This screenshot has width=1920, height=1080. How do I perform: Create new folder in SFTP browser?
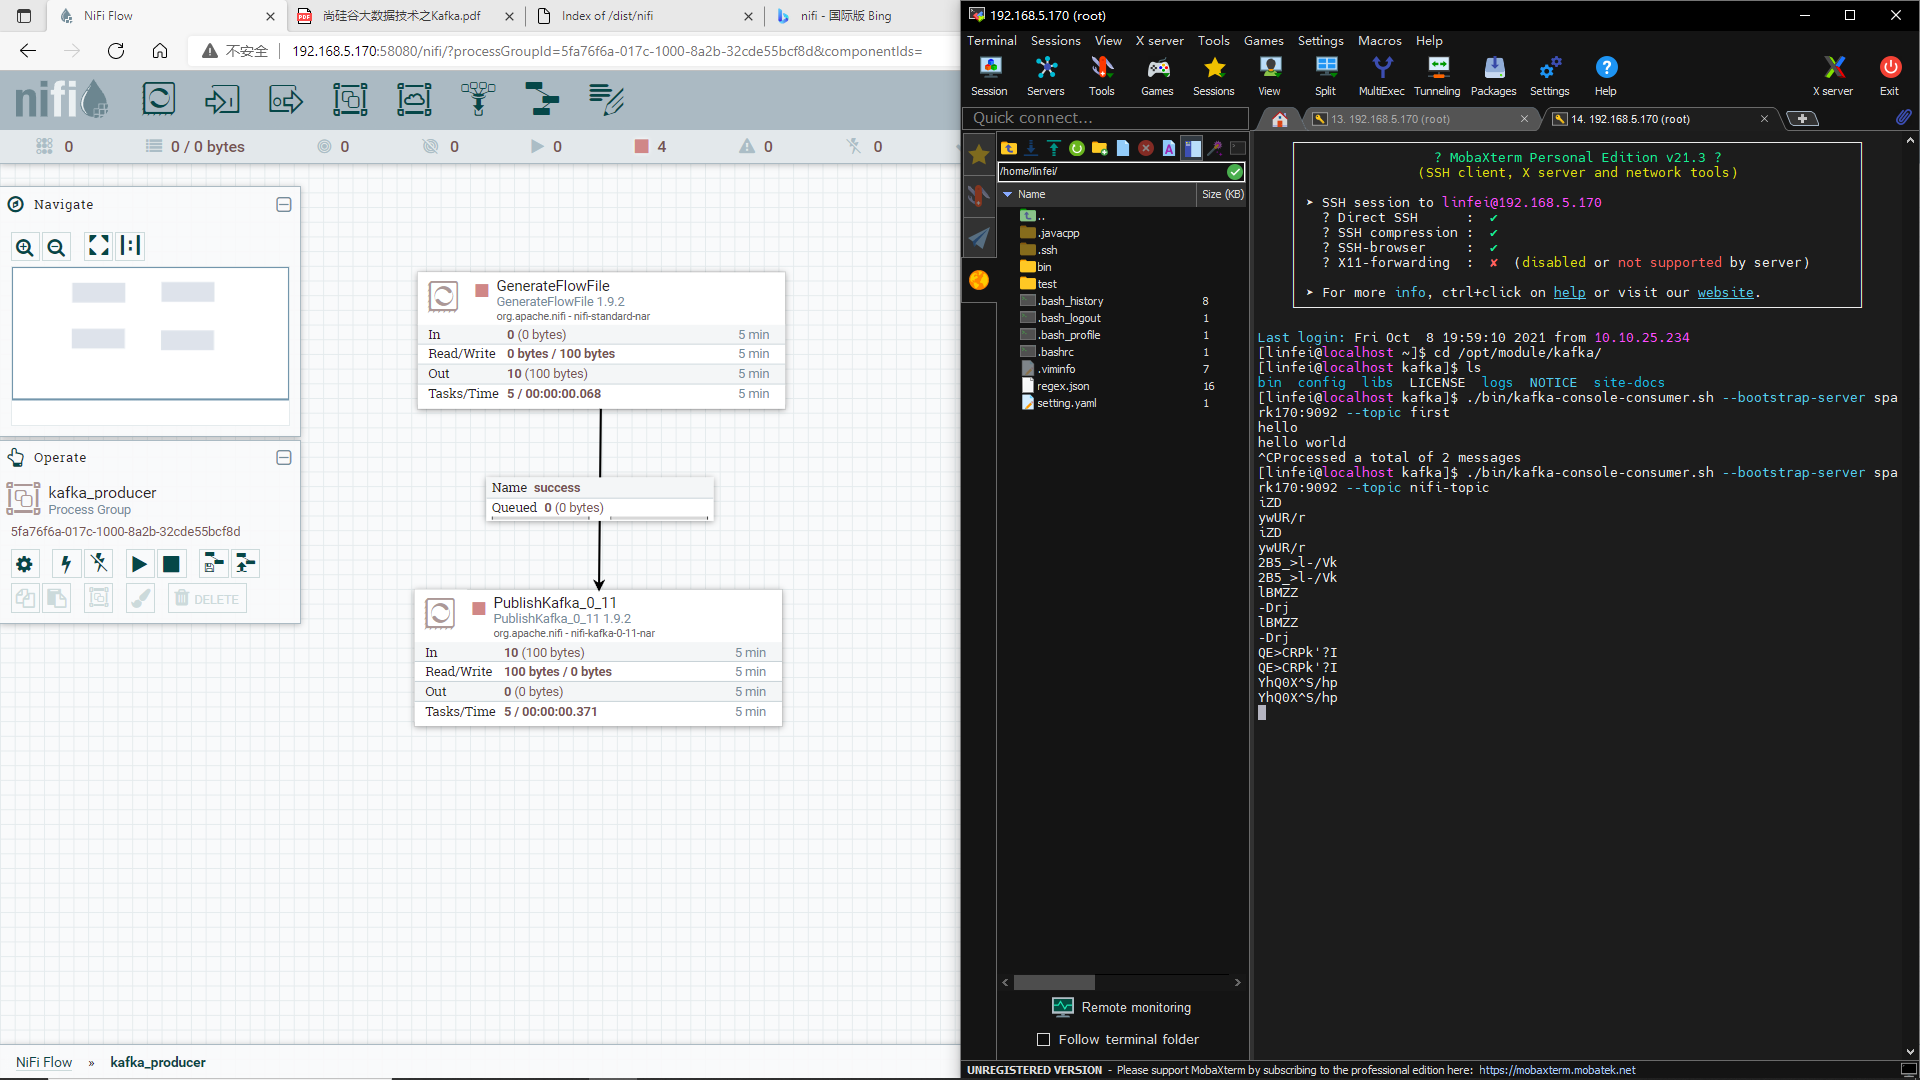coord(1100,148)
